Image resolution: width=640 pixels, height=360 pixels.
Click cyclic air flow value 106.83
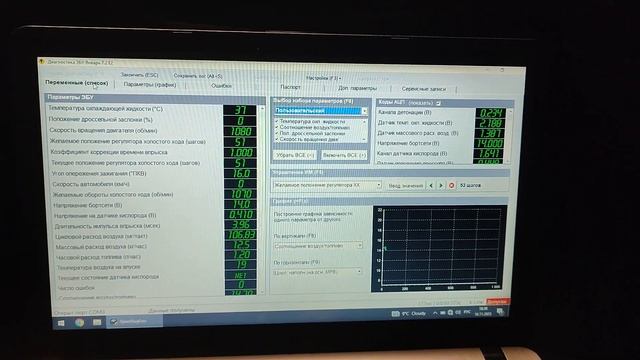pyautogui.click(x=241, y=235)
